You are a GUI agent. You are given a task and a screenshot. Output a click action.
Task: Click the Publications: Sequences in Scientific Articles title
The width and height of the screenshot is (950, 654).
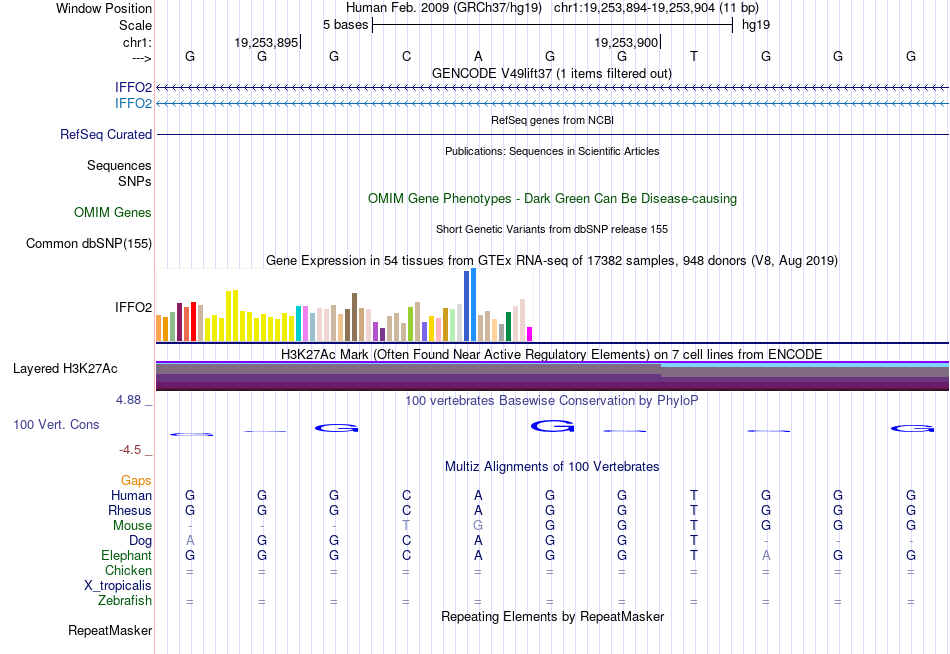pyautogui.click(x=552, y=151)
